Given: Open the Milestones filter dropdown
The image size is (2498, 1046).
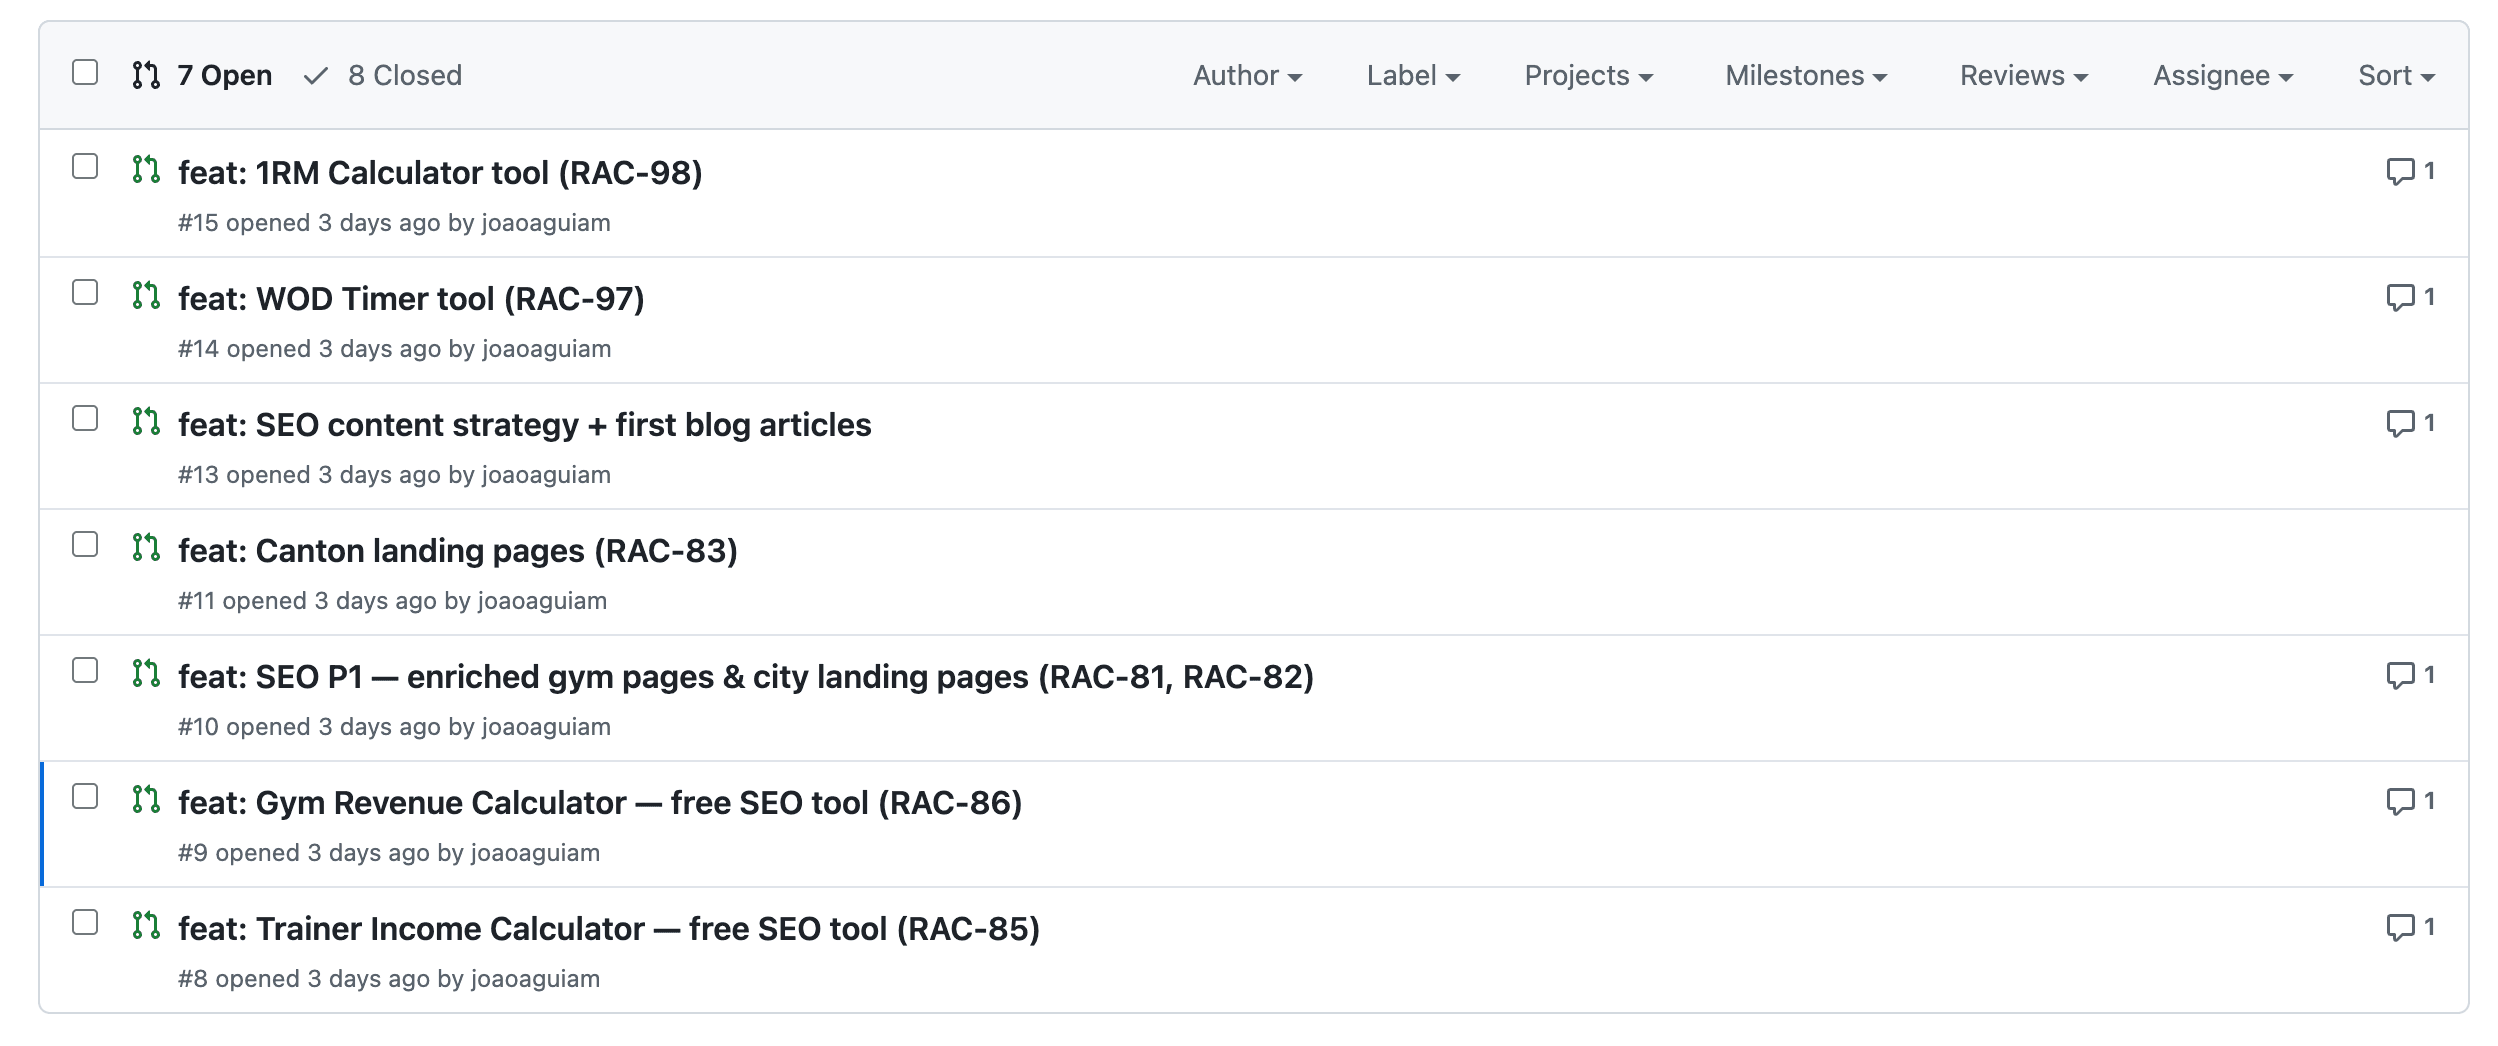Looking at the screenshot, I should click(1806, 76).
